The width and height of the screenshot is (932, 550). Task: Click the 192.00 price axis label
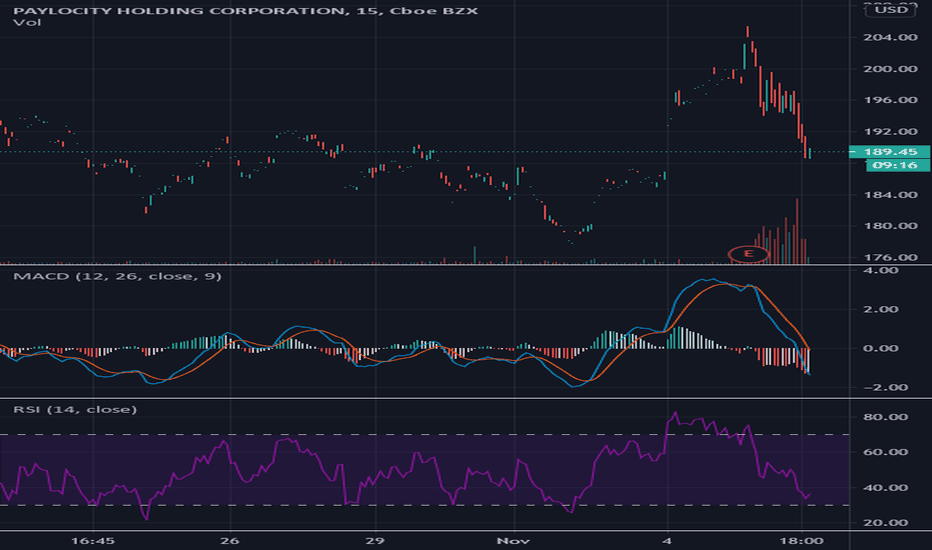[x=890, y=131]
